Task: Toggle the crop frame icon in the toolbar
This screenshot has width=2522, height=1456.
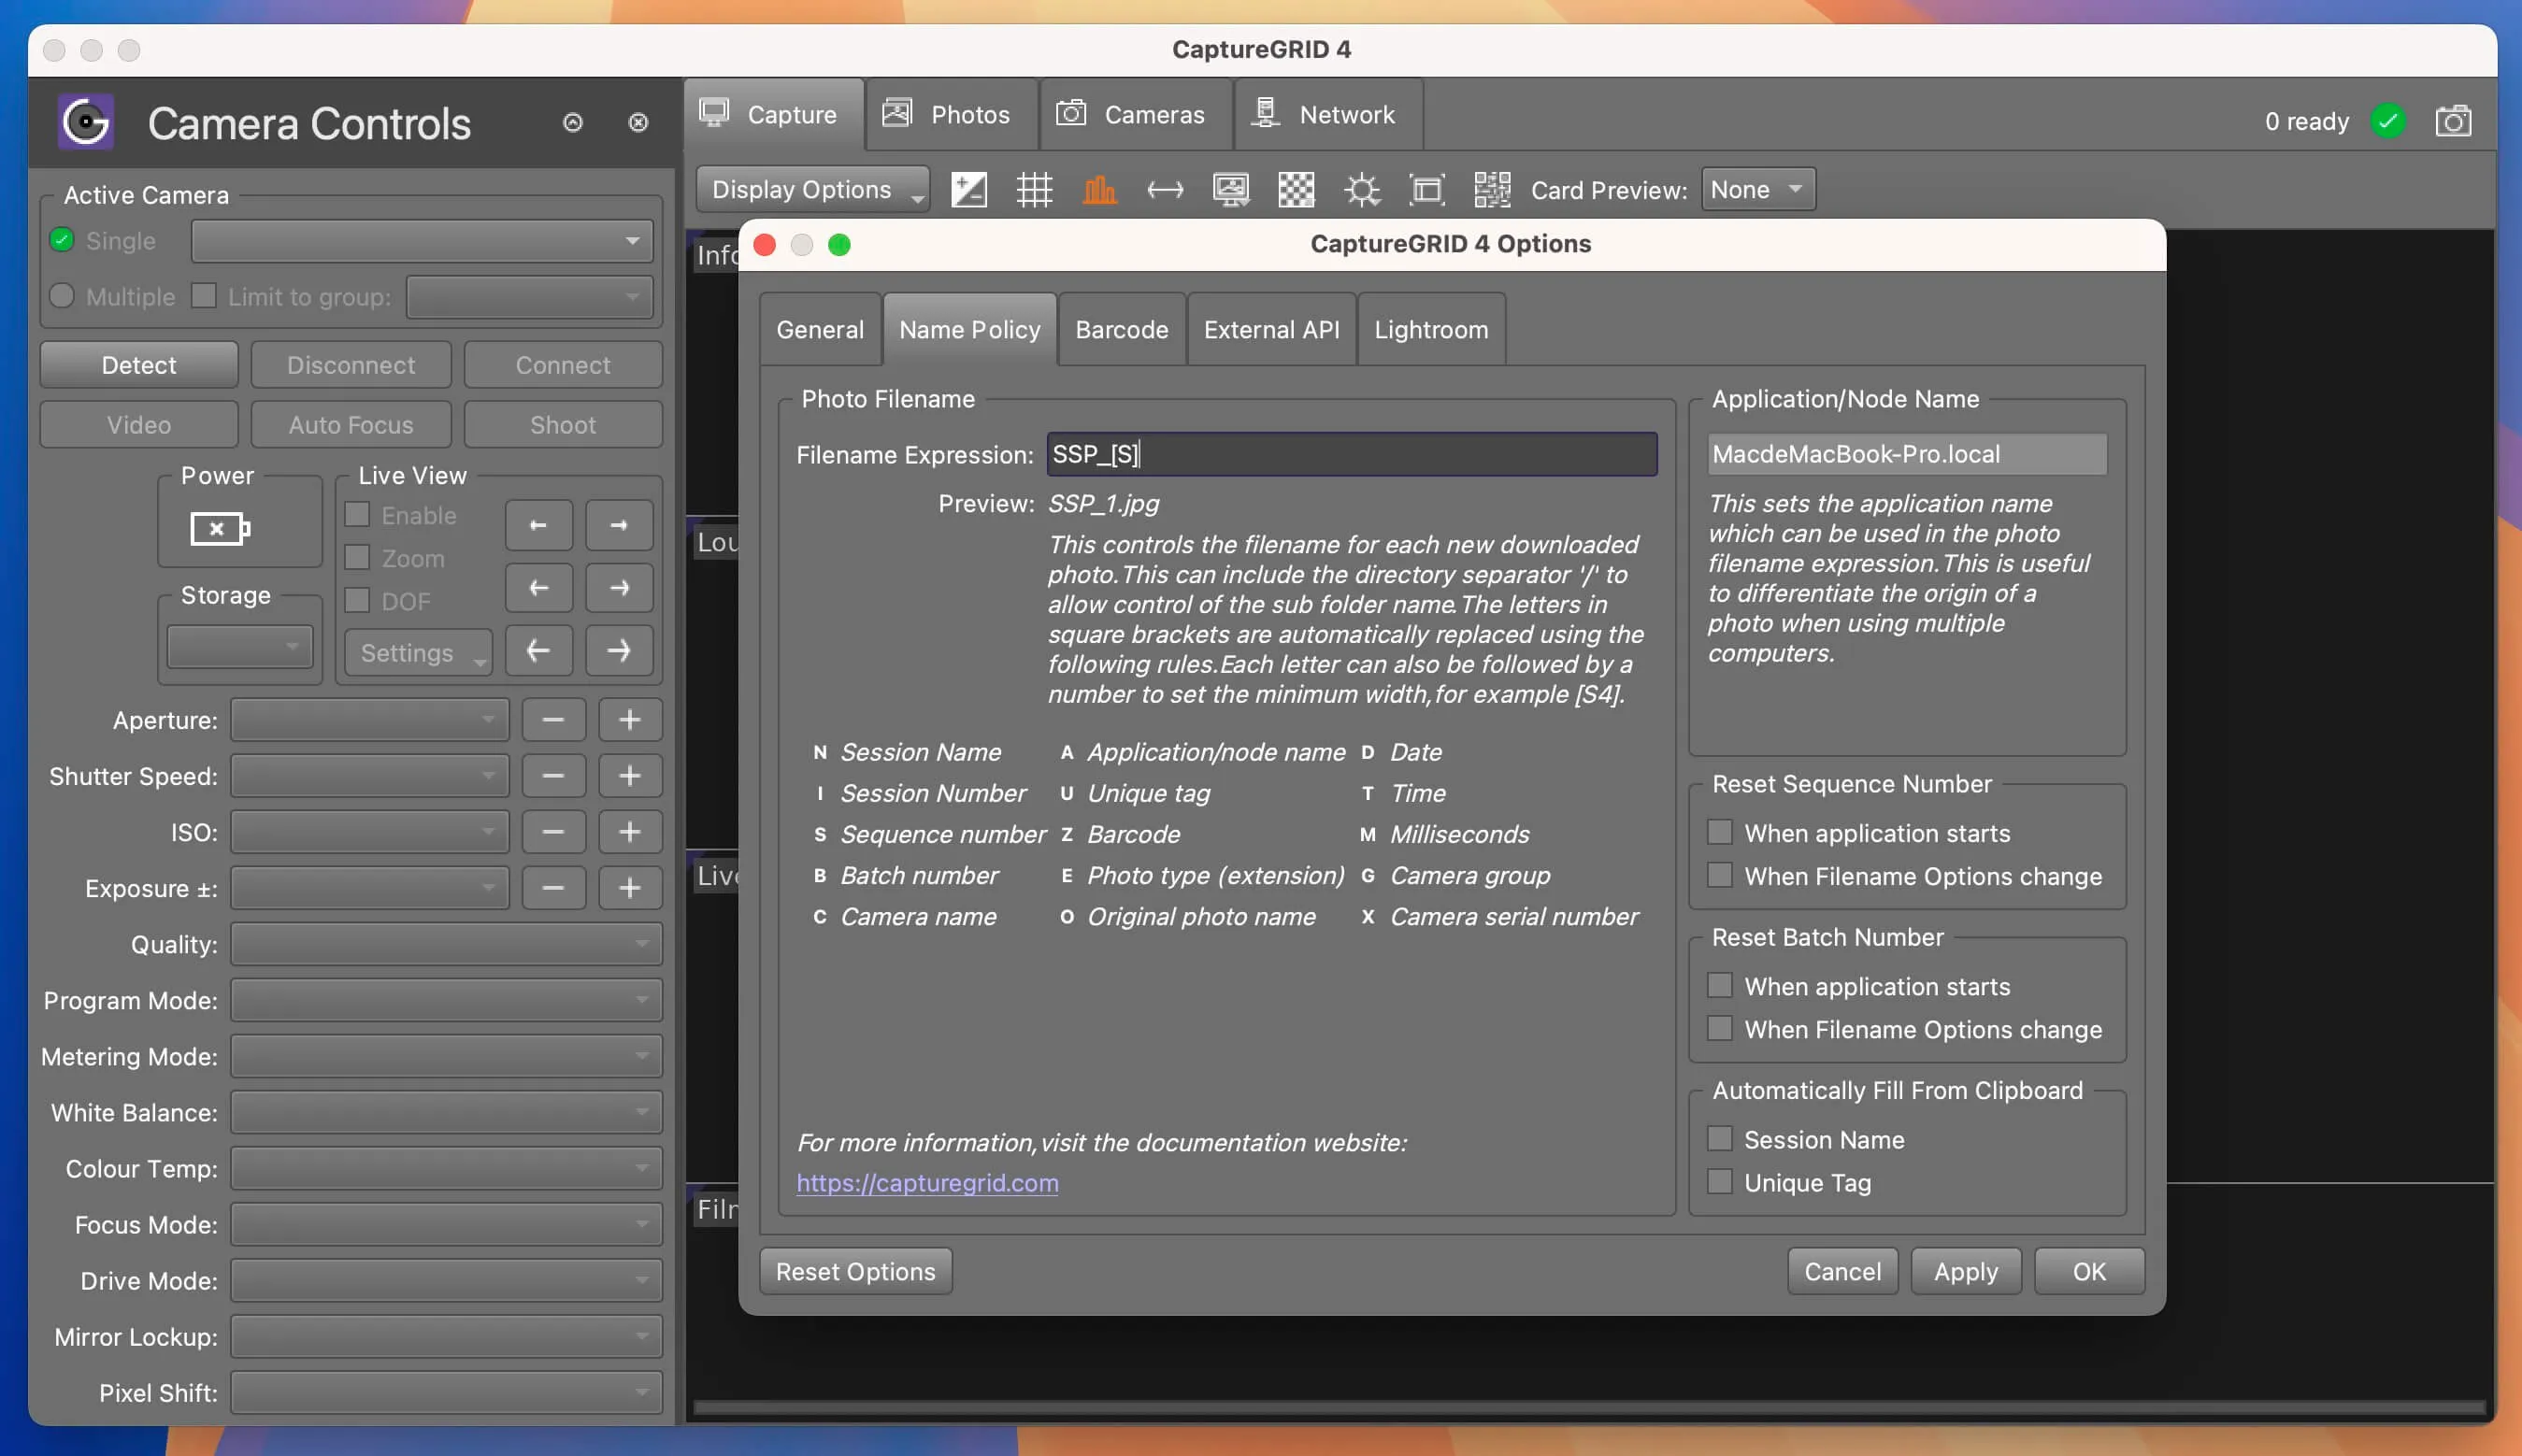Action: 1427,189
